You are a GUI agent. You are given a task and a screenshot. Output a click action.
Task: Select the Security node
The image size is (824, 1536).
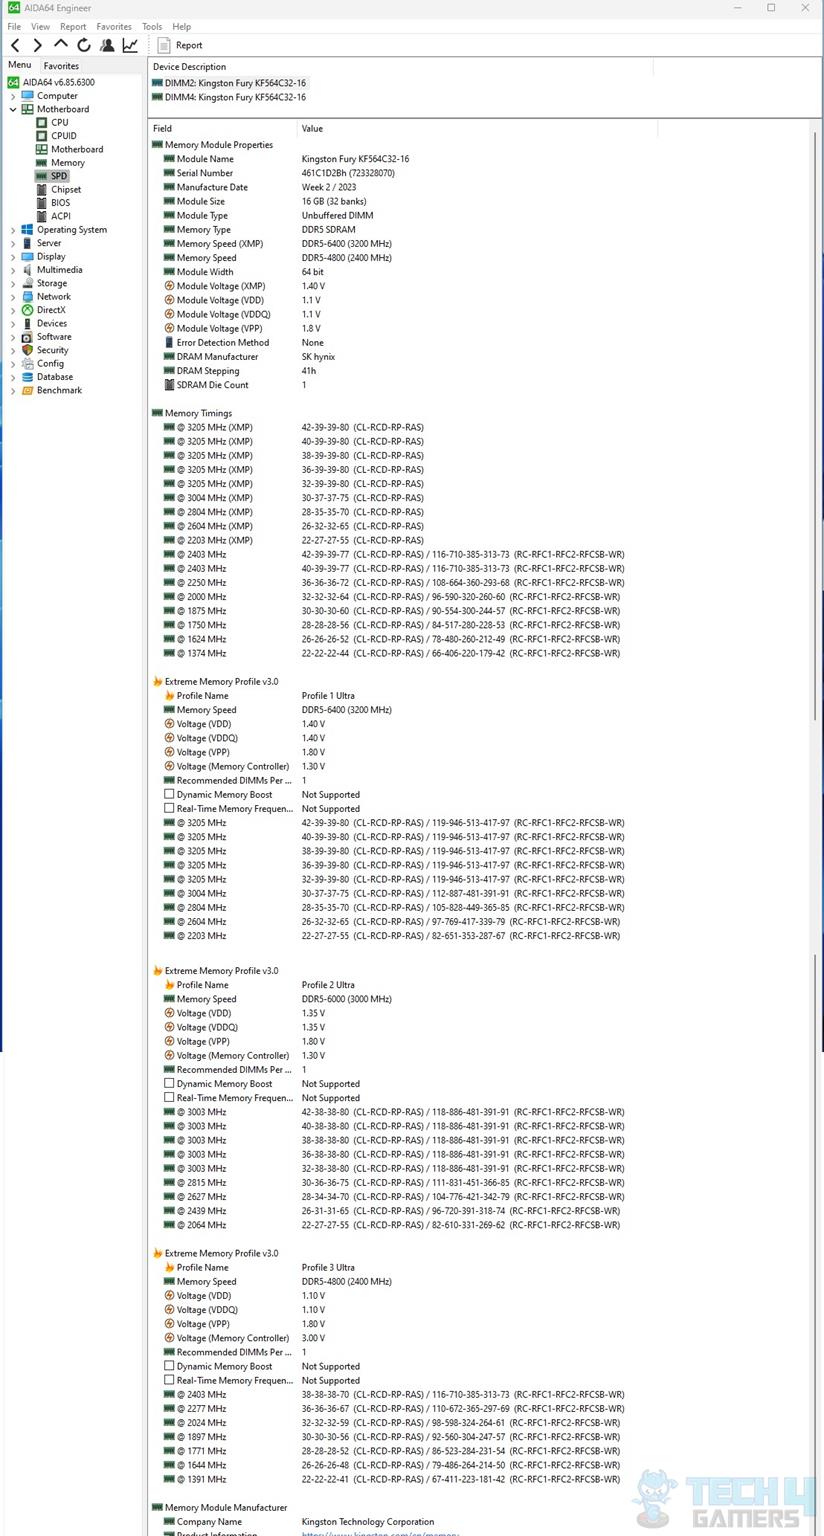[x=52, y=350]
